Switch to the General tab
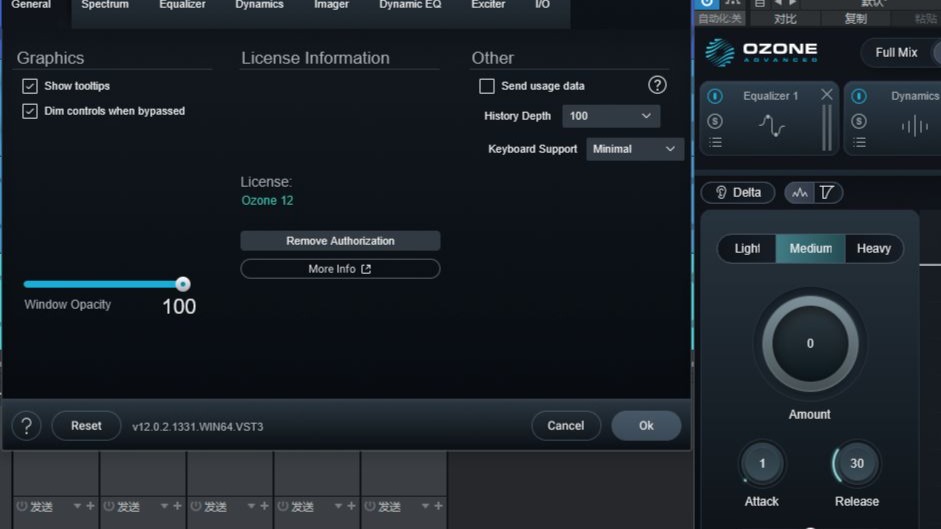Screen dimensions: 941x529 31,5
